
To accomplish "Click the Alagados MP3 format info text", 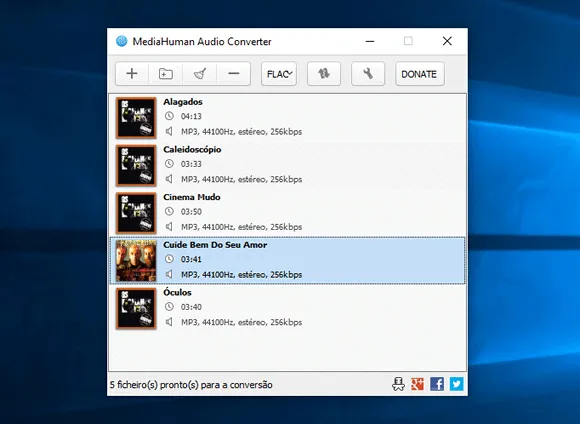I will [x=241, y=132].
